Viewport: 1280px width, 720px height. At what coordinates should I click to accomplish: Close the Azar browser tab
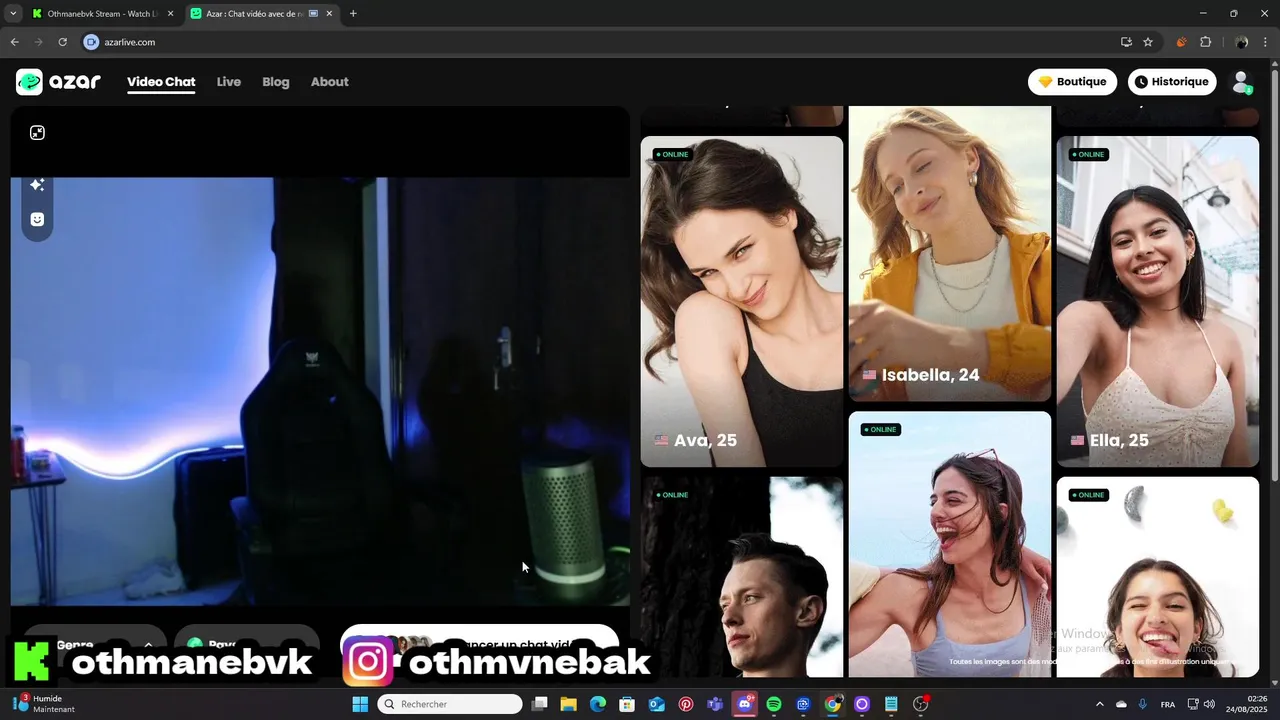coord(329,14)
